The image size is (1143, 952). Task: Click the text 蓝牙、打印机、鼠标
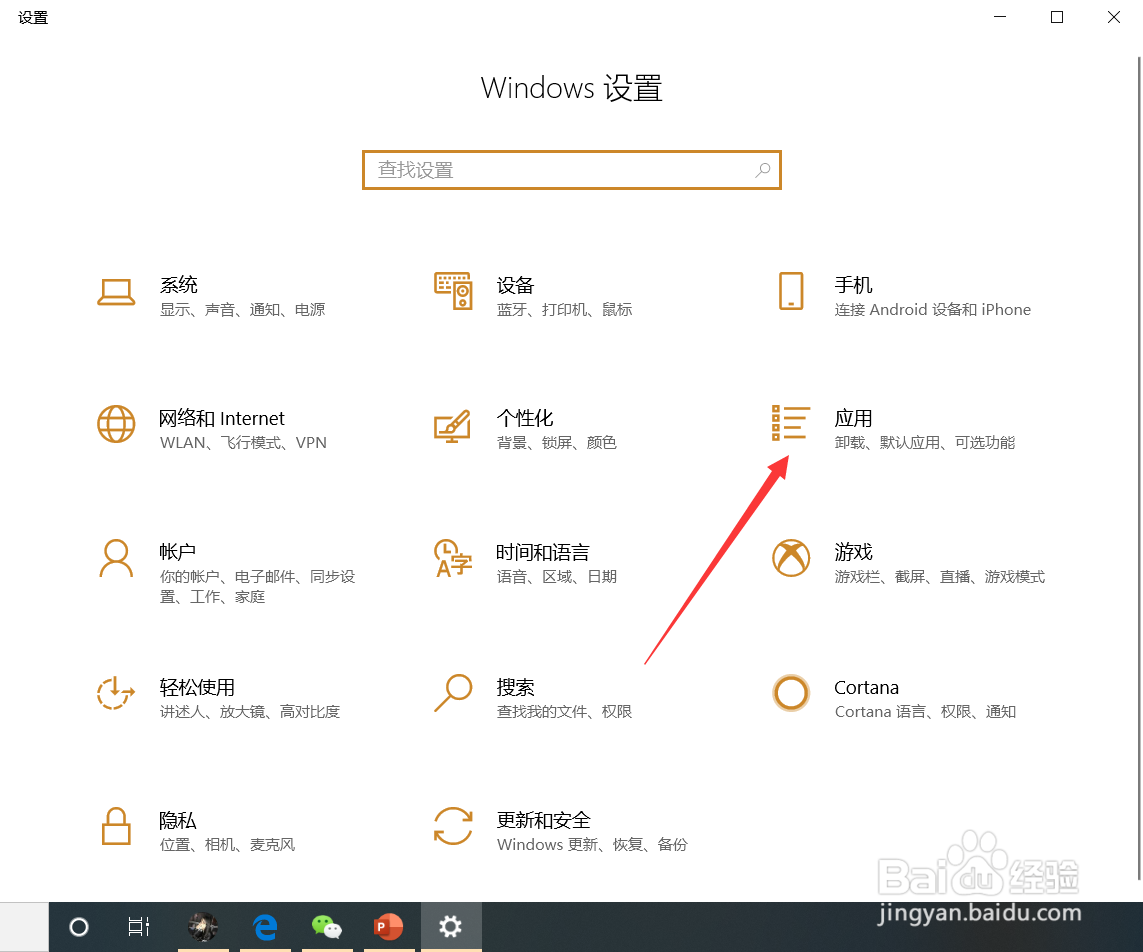pyautogui.click(x=564, y=310)
